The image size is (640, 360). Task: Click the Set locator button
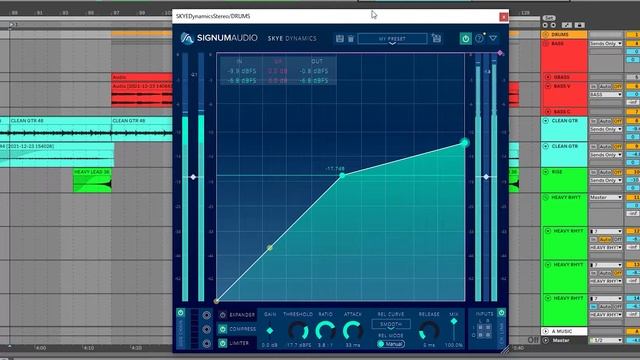[x=549, y=18]
